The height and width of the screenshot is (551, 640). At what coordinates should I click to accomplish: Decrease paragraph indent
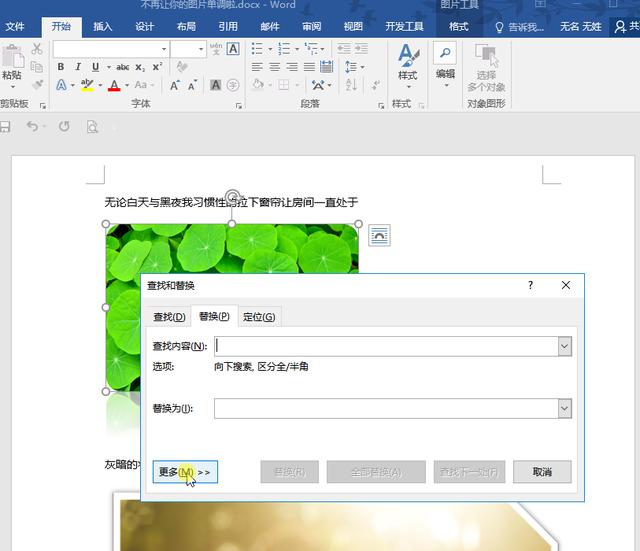(344, 49)
